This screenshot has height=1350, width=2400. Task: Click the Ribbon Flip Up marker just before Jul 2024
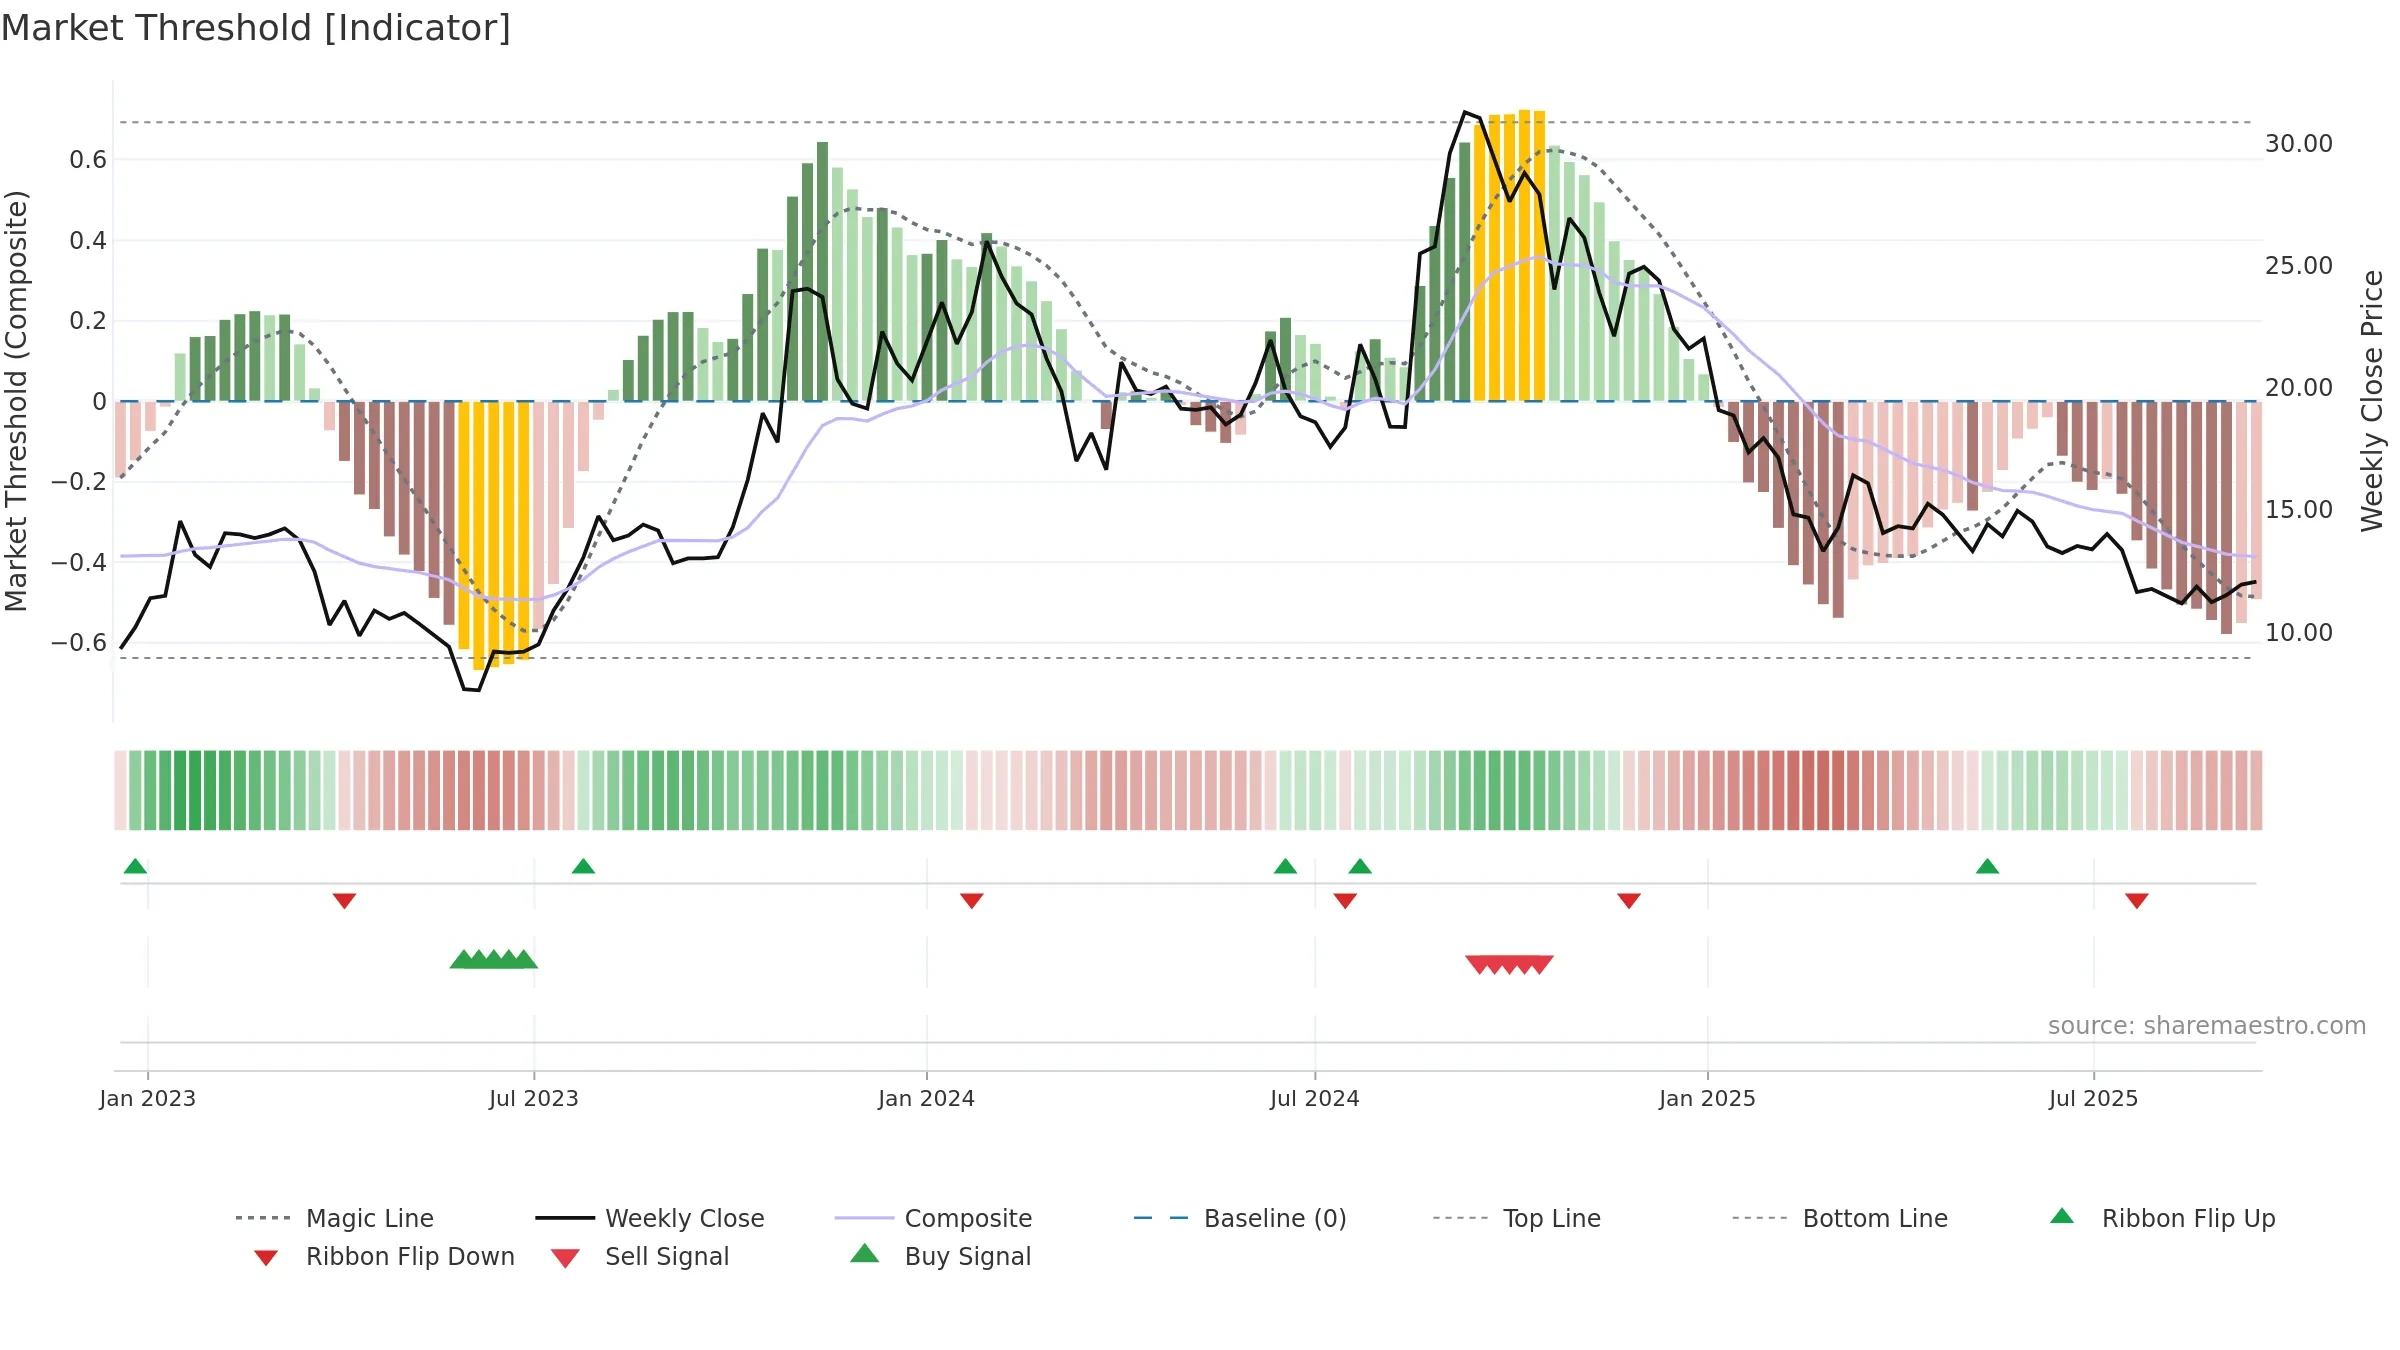point(1285,866)
